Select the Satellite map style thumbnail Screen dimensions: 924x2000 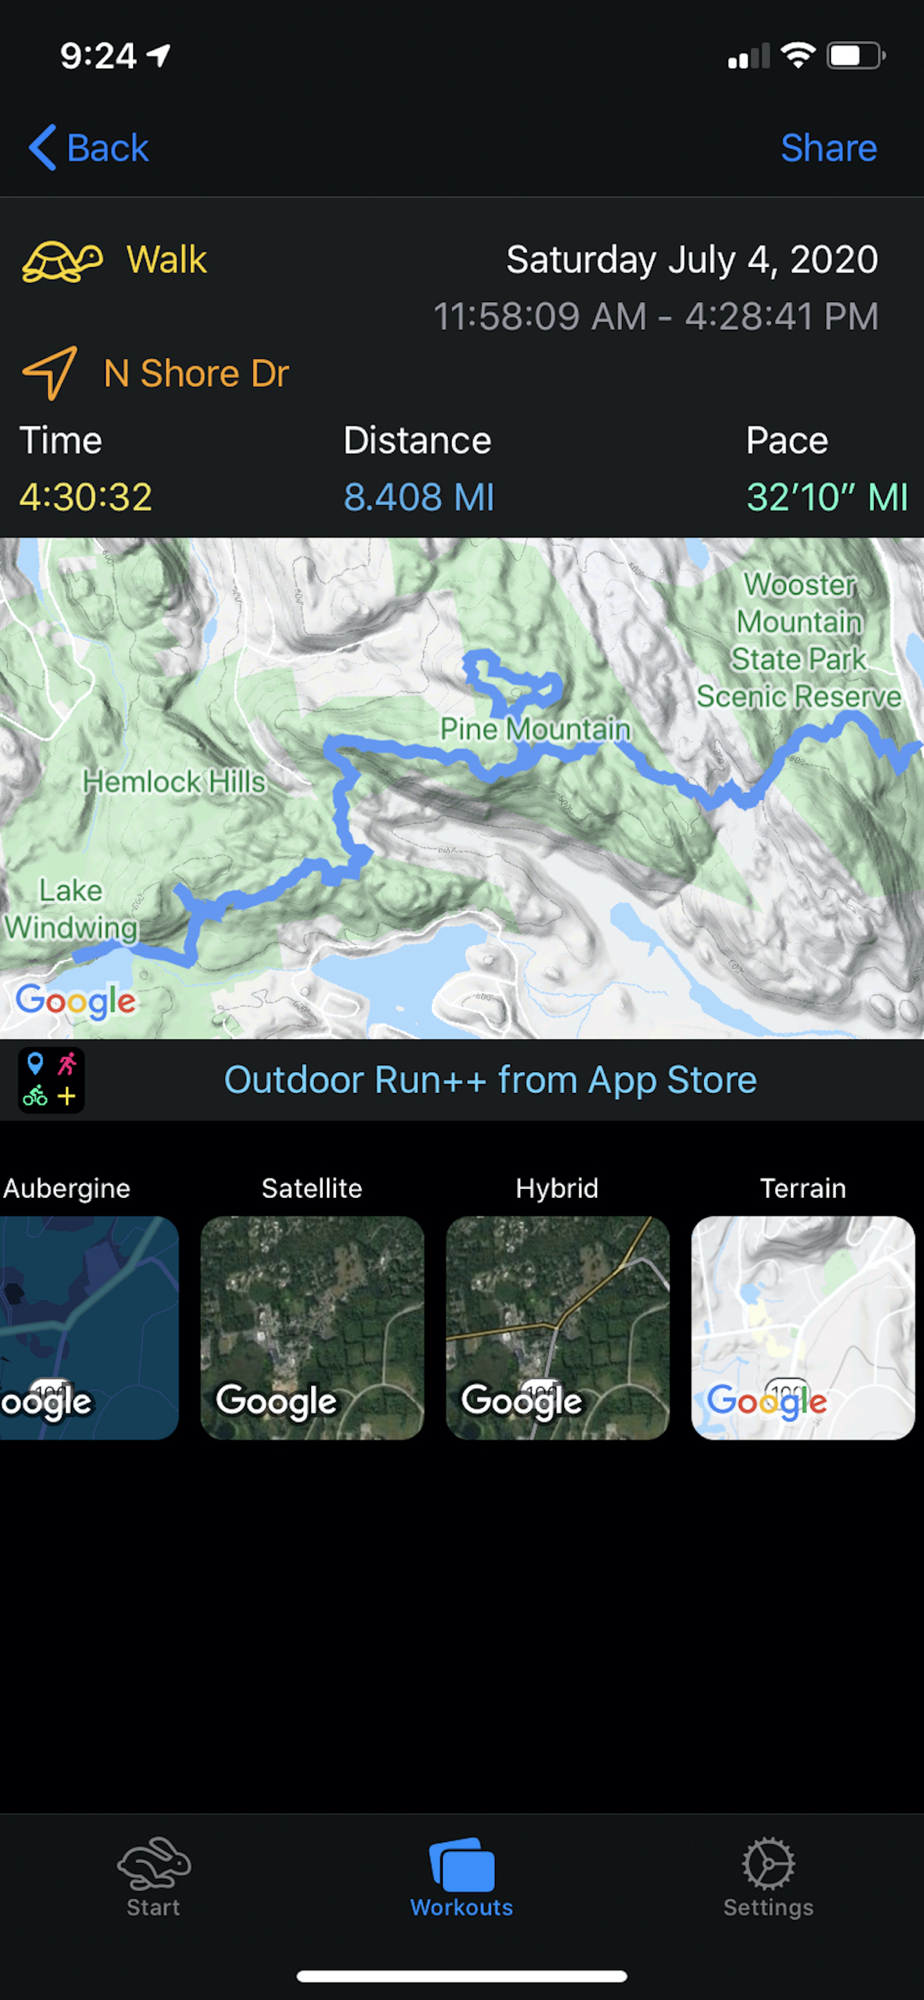(312, 1328)
